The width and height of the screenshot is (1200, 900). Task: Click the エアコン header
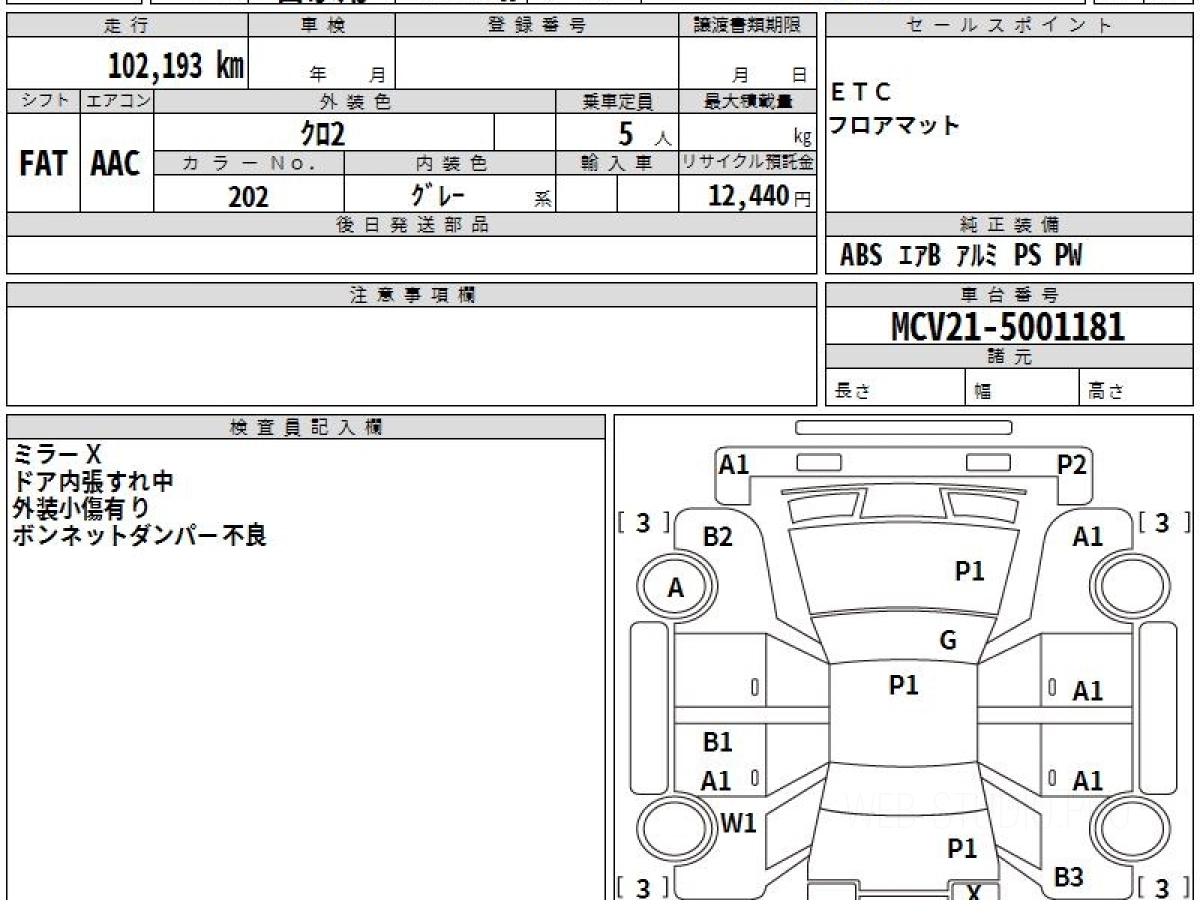coord(117,102)
